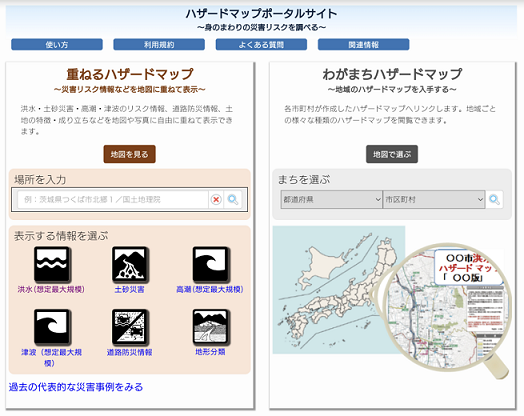
Task: Click the わがまちハザードマップ heading
Action: (392, 74)
